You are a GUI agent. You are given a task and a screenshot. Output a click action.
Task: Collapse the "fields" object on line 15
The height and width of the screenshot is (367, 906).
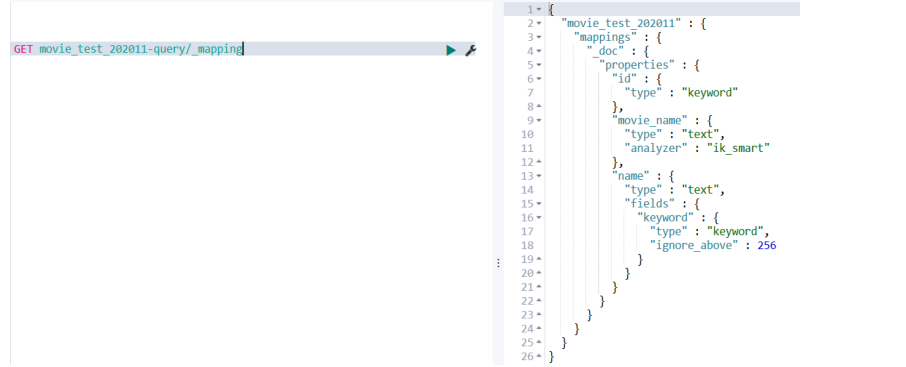[539, 204]
